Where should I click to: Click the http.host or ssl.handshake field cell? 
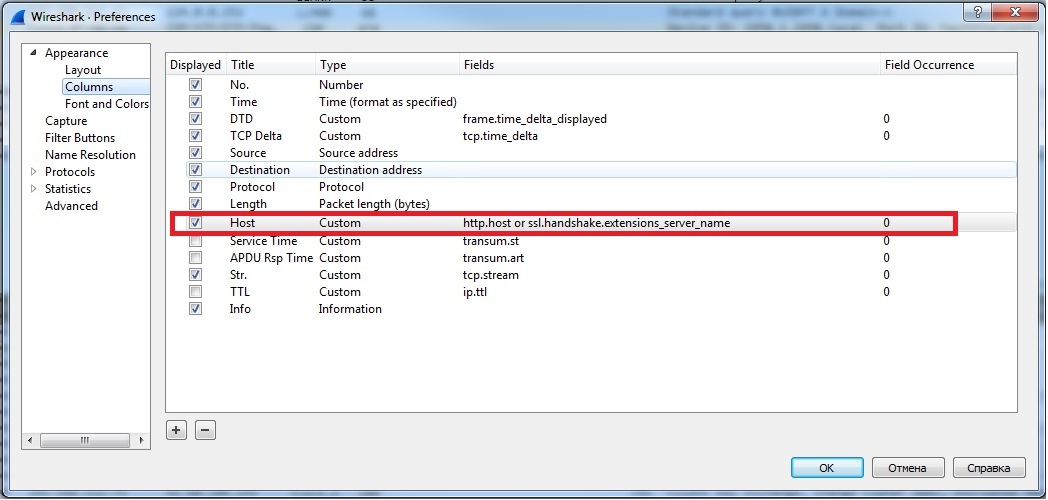(x=596, y=223)
